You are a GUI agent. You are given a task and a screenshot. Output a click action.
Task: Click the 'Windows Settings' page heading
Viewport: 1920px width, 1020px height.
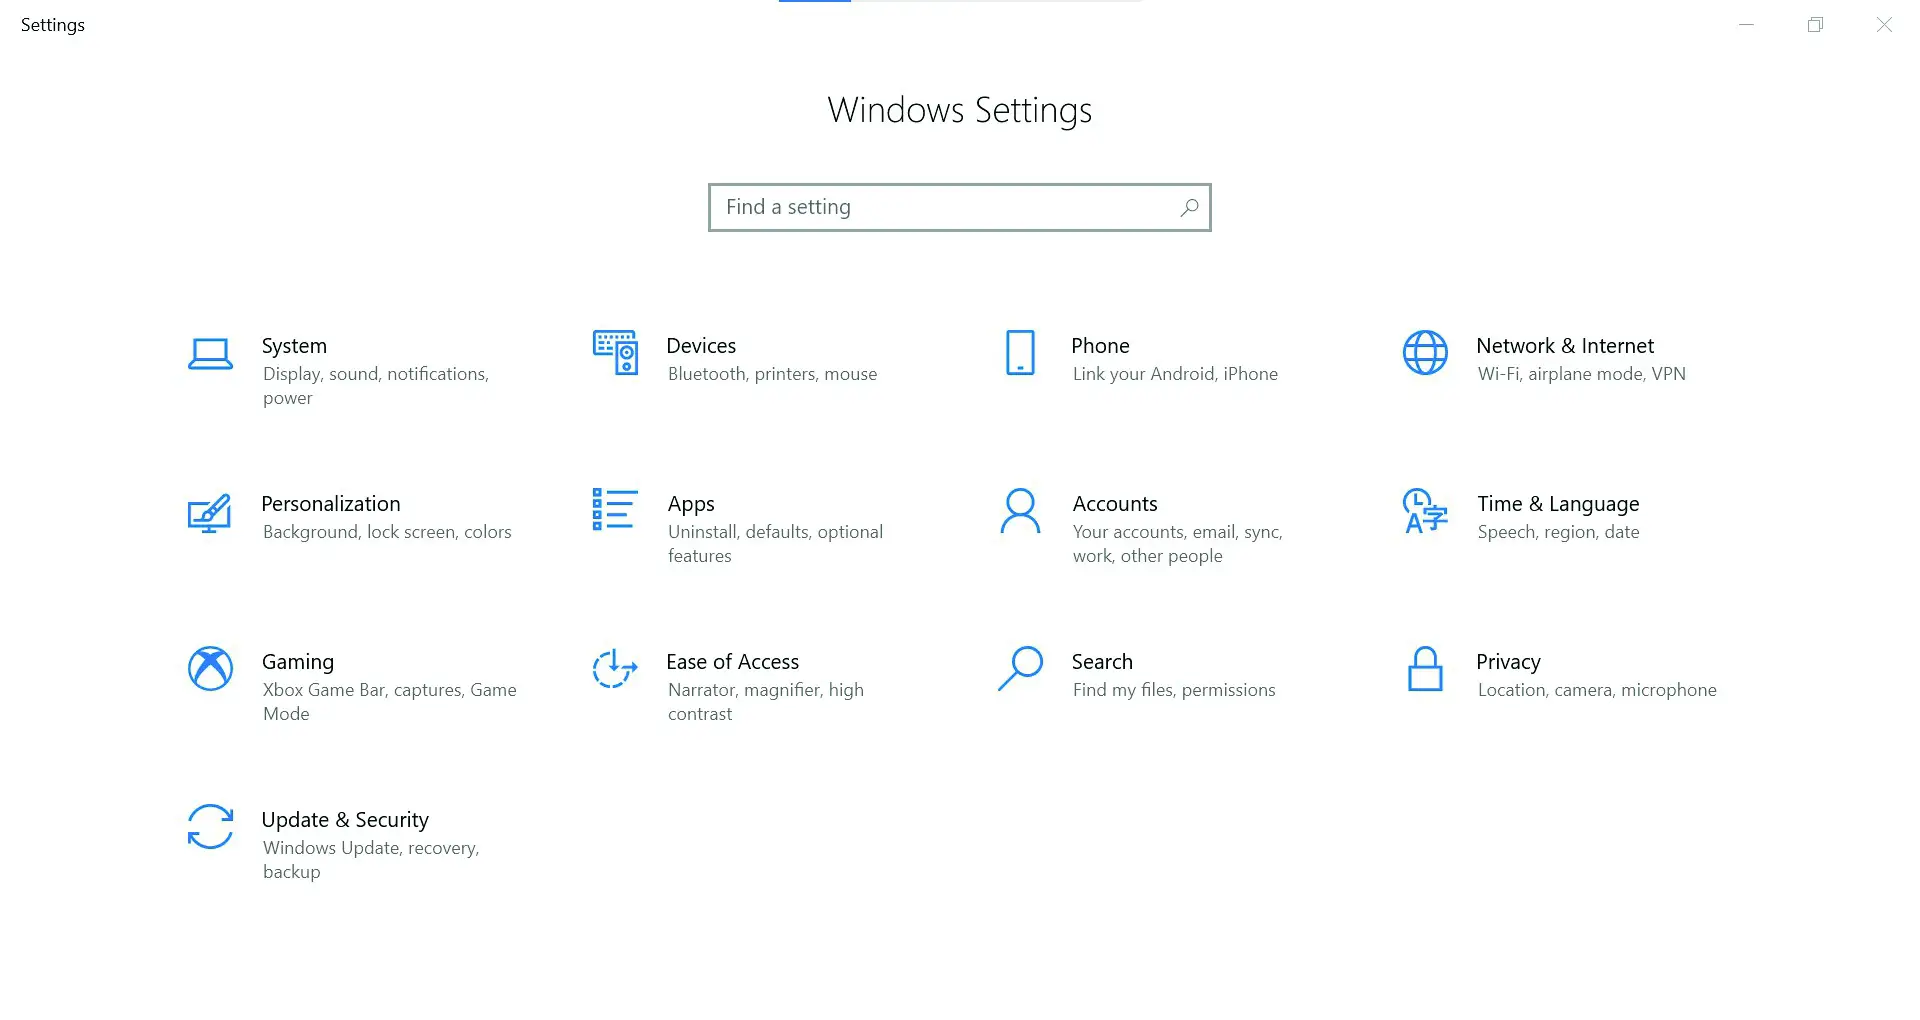pyautogui.click(x=960, y=110)
